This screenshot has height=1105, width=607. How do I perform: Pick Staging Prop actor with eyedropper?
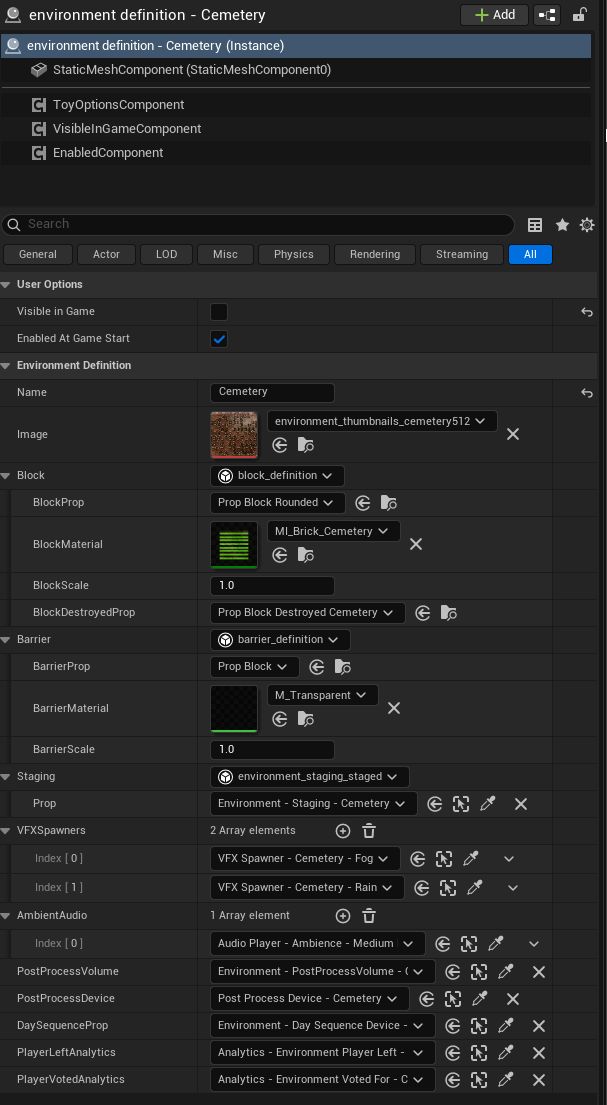(488, 803)
